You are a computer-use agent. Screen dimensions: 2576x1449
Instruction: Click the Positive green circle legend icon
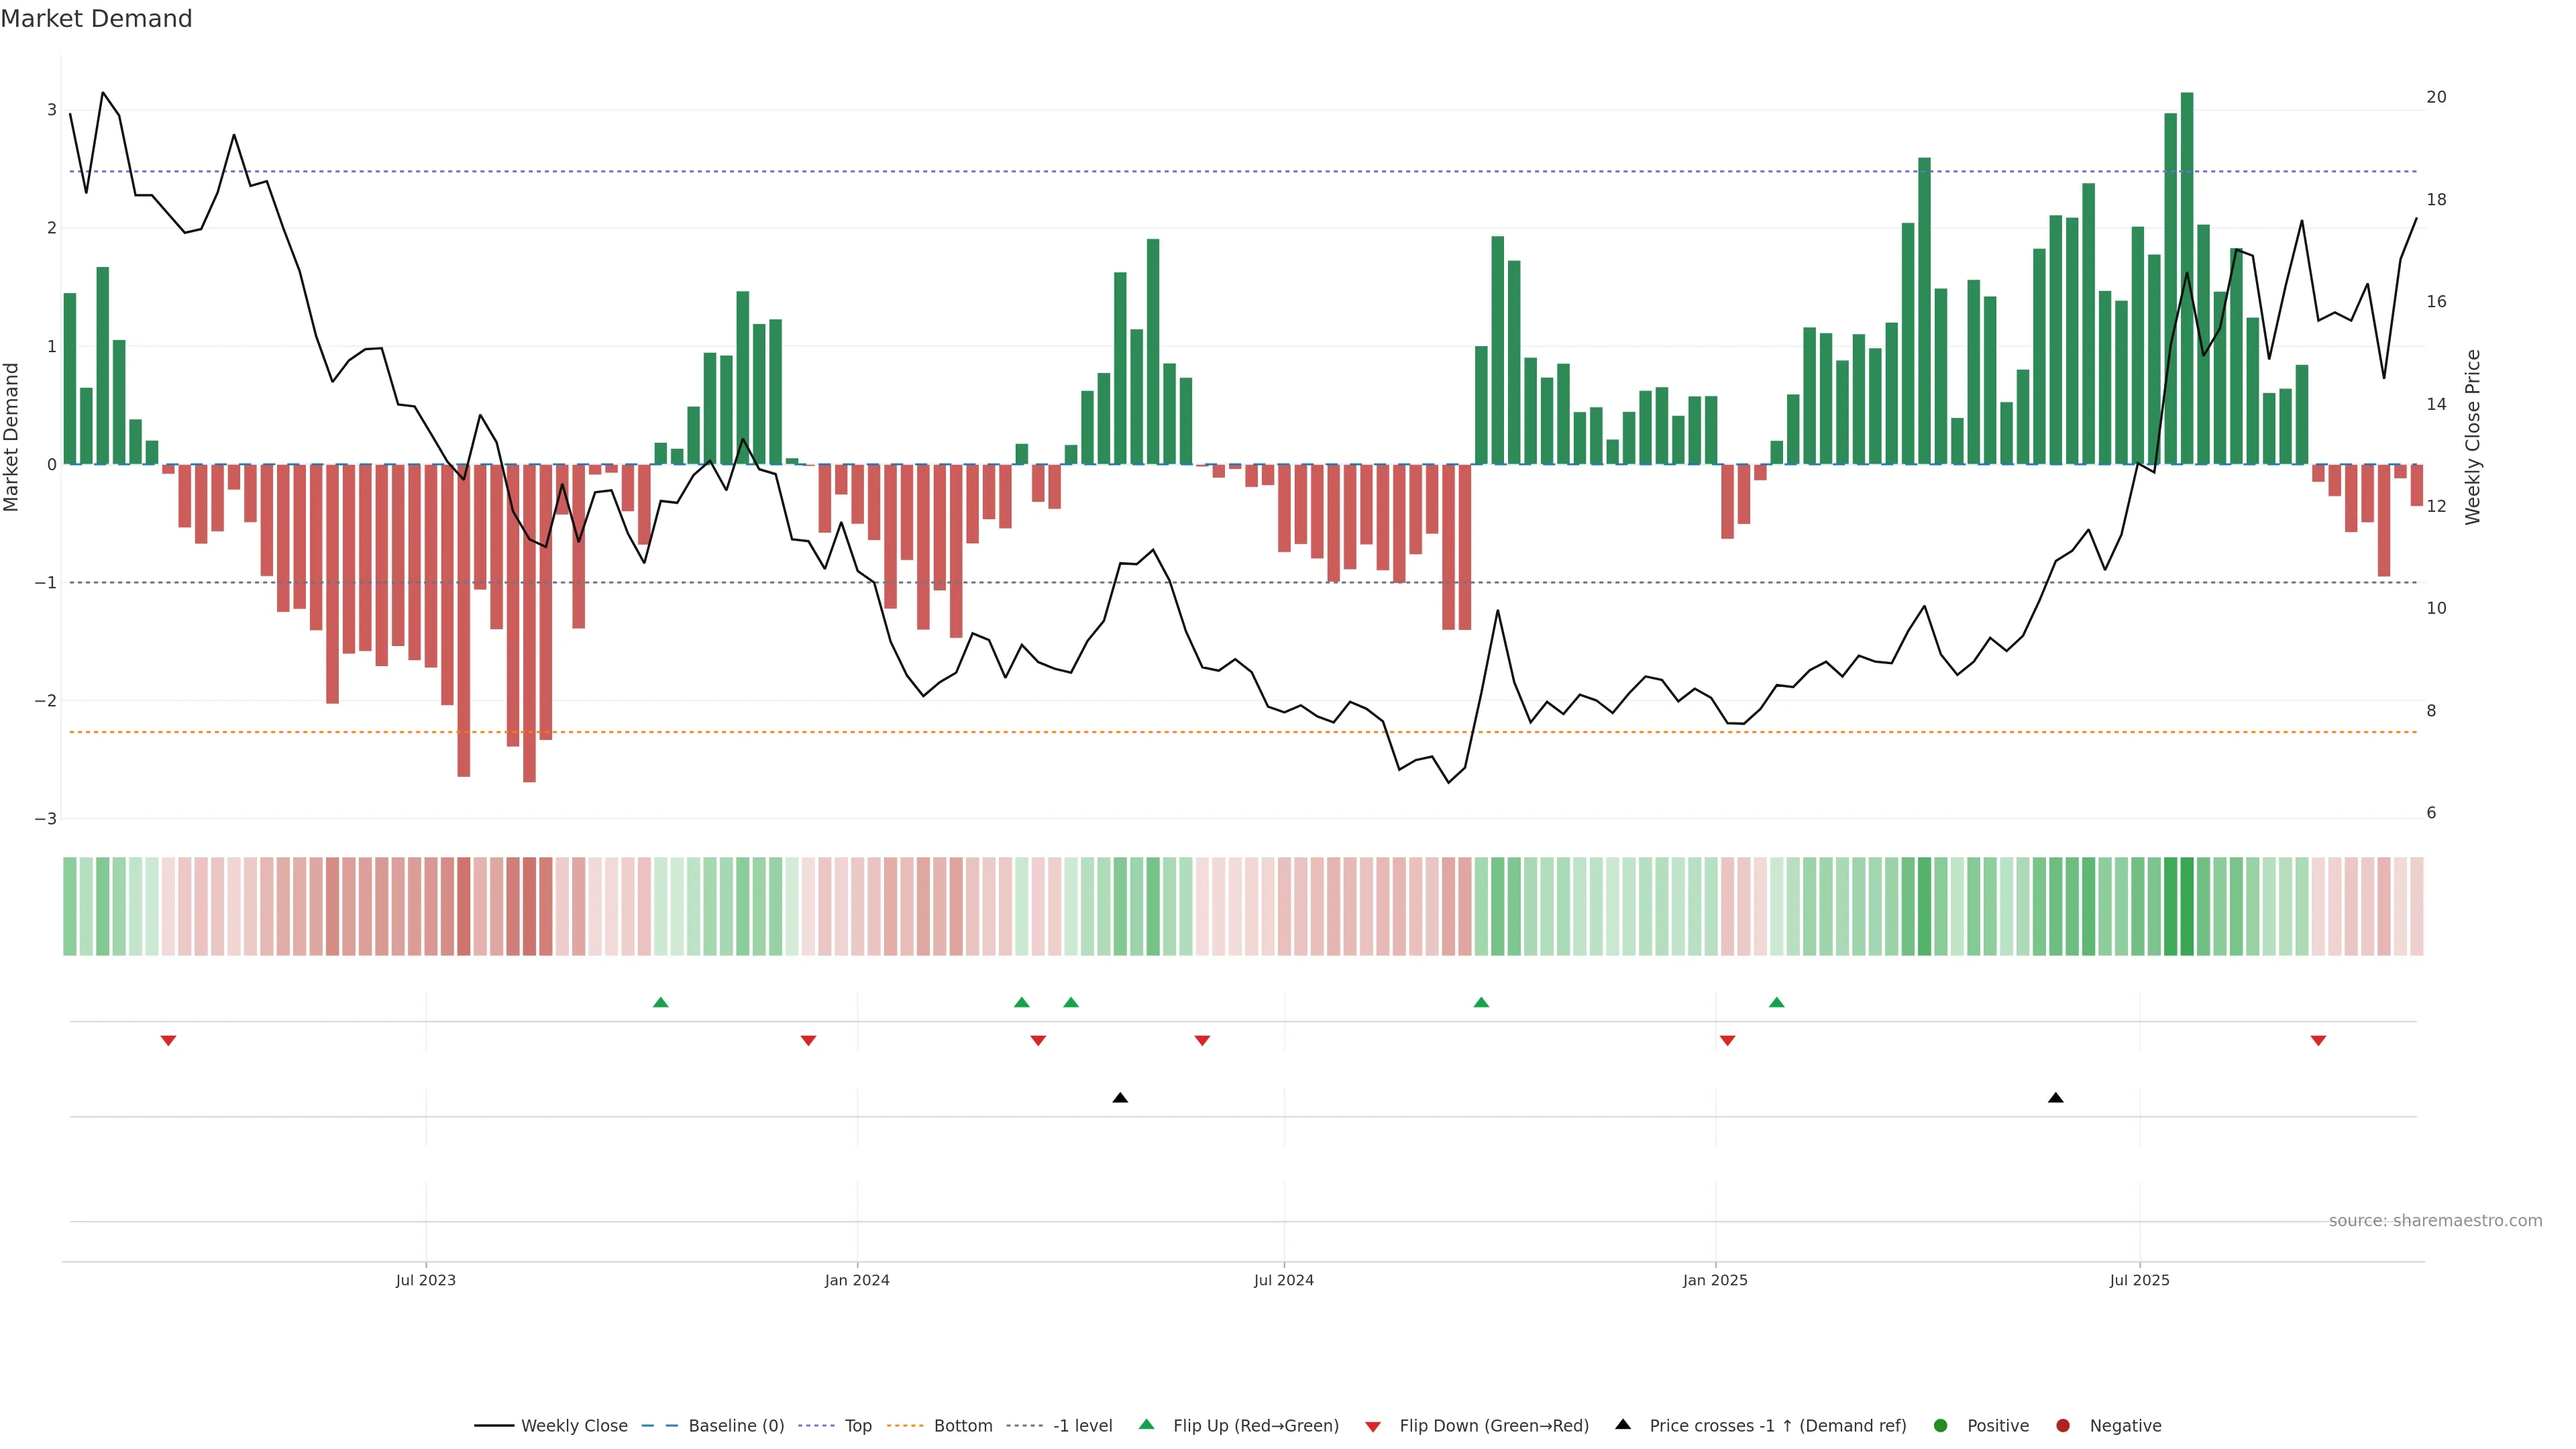click(x=1941, y=1426)
